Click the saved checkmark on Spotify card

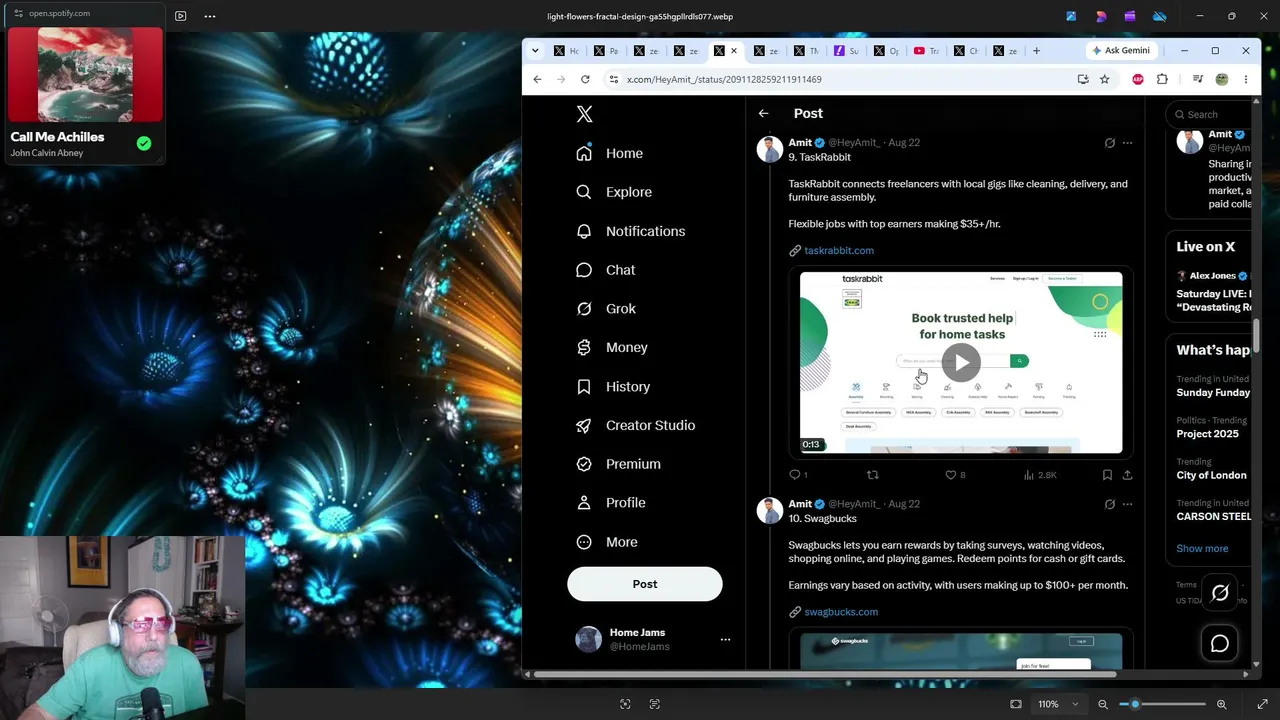pos(144,144)
